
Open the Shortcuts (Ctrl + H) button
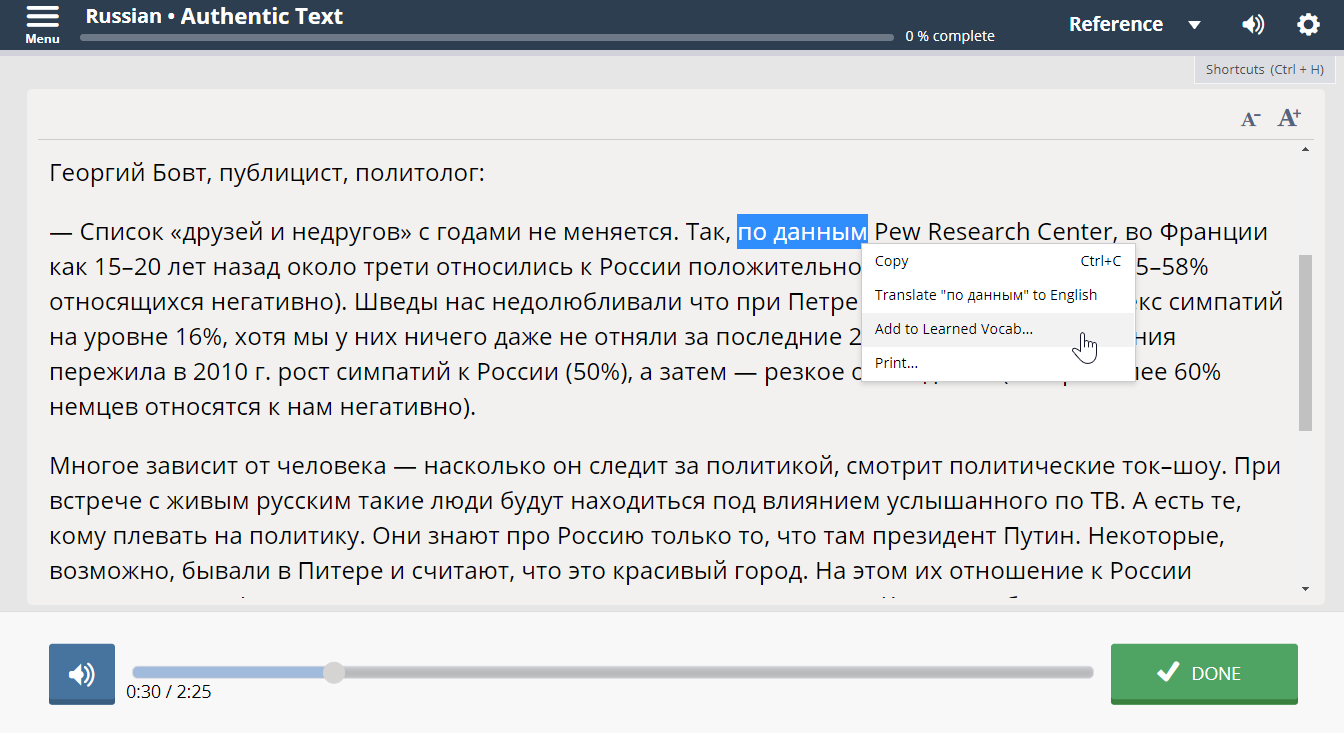[1264, 69]
